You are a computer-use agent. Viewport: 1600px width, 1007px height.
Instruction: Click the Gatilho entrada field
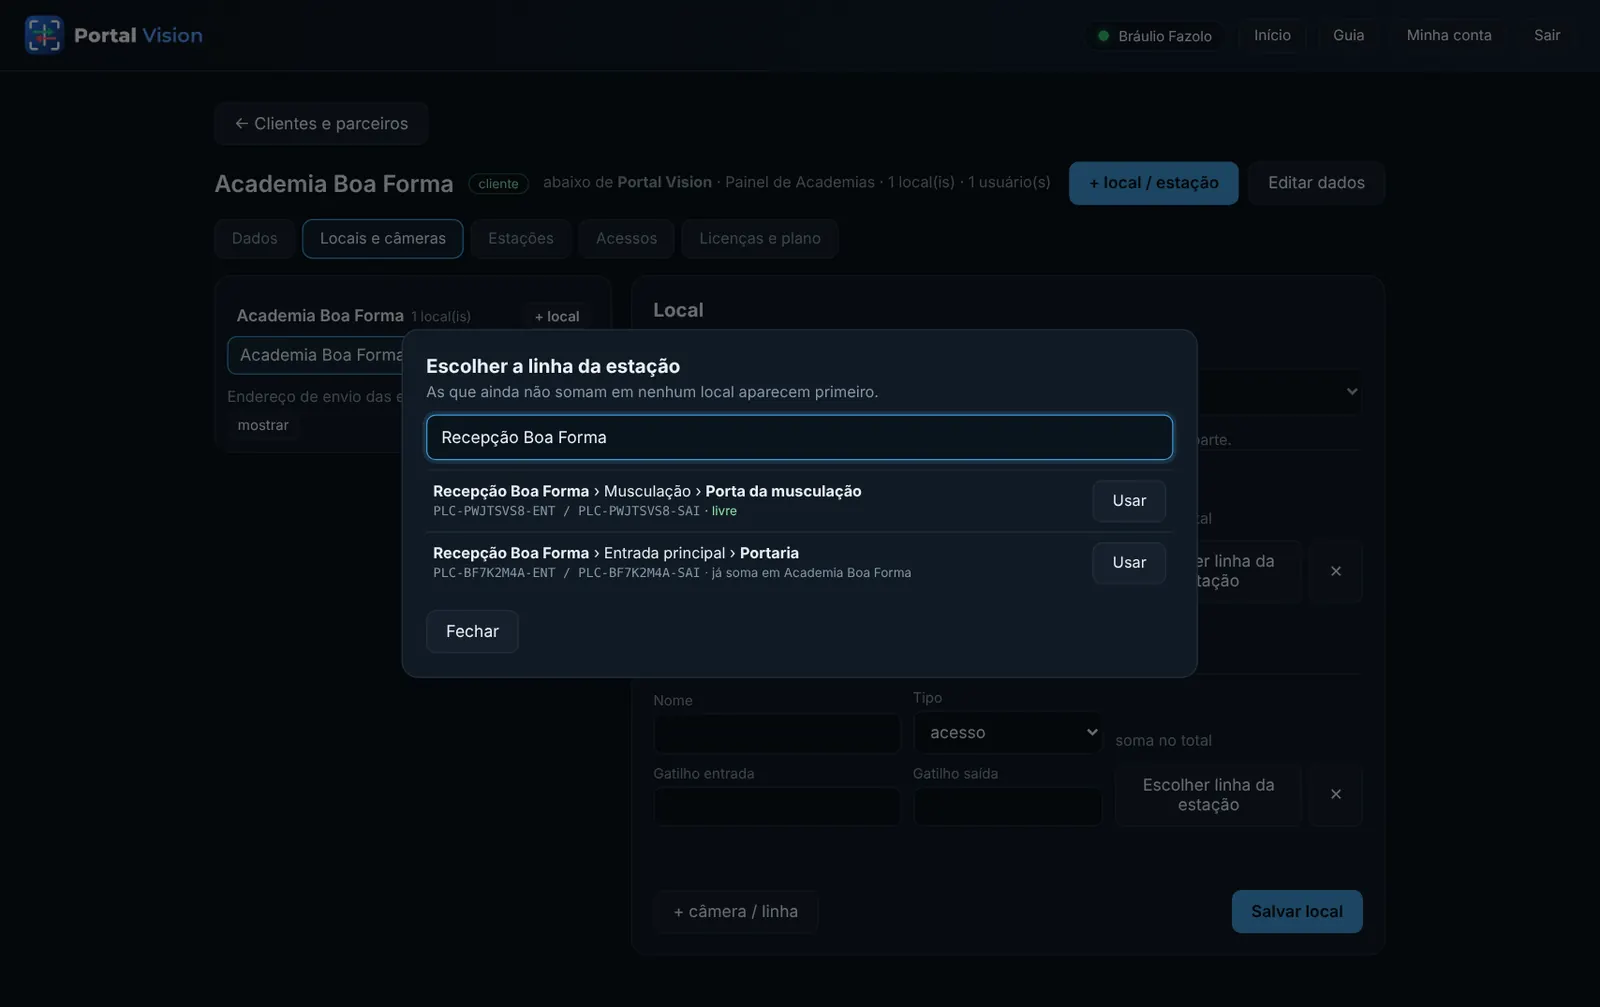click(777, 807)
